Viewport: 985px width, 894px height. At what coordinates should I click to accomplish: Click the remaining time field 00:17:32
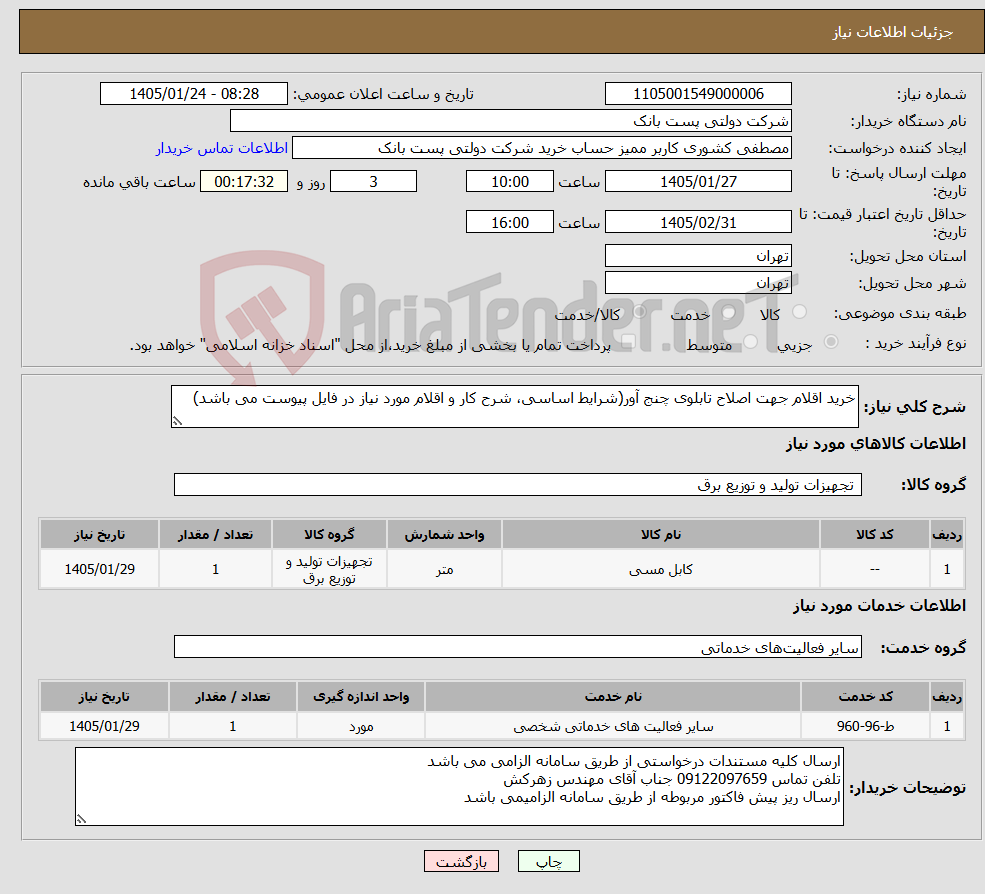click(x=244, y=182)
